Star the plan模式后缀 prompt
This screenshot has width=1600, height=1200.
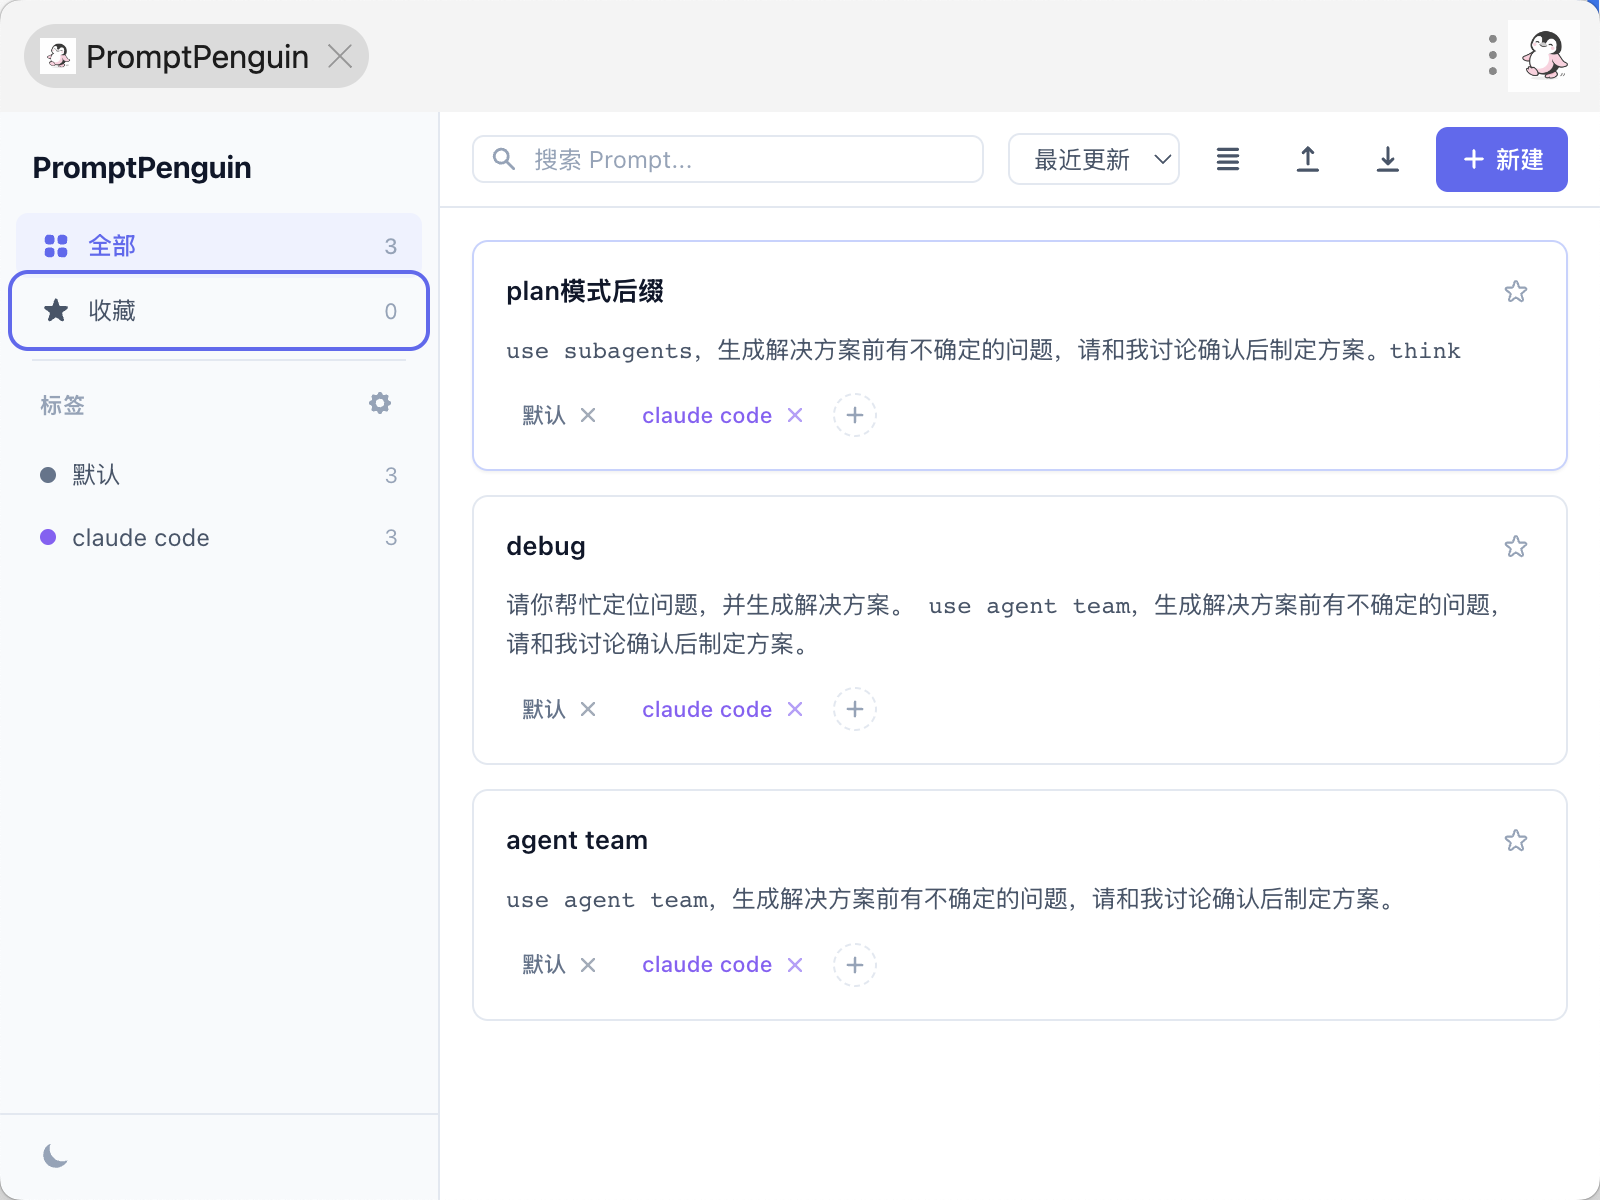pos(1515,291)
